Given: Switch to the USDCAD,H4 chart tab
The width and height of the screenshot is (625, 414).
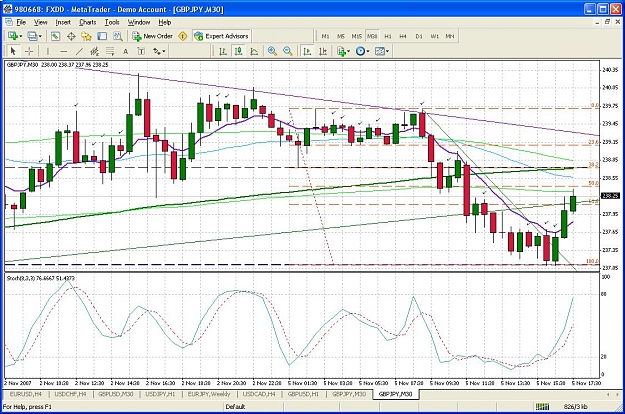Looking at the screenshot, I should (x=259, y=394).
